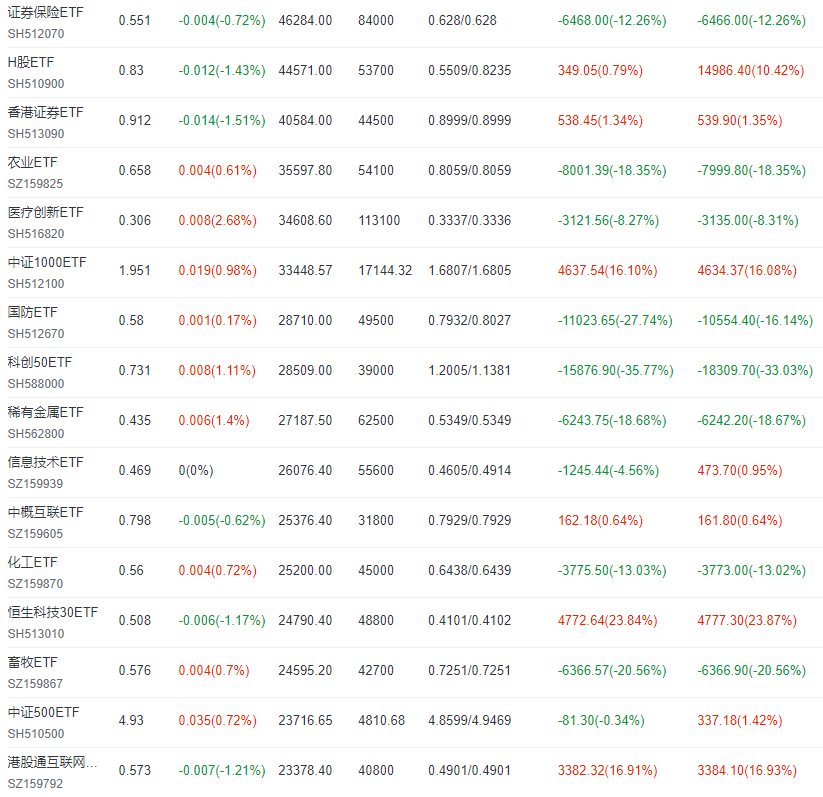Click quantity 17144.32 in 中证1000ETF row

(x=385, y=270)
